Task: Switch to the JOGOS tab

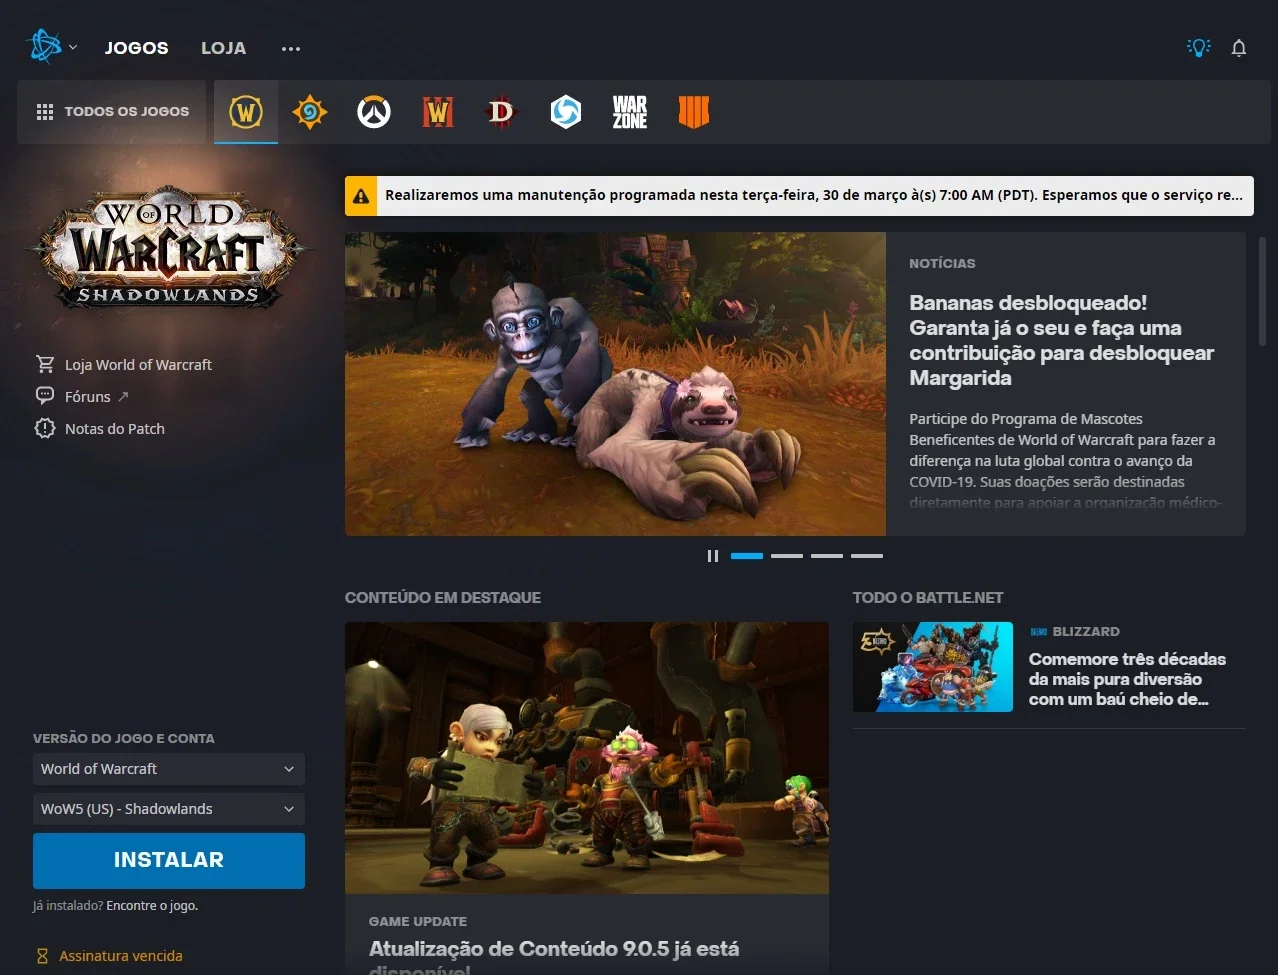Action: tap(136, 48)
